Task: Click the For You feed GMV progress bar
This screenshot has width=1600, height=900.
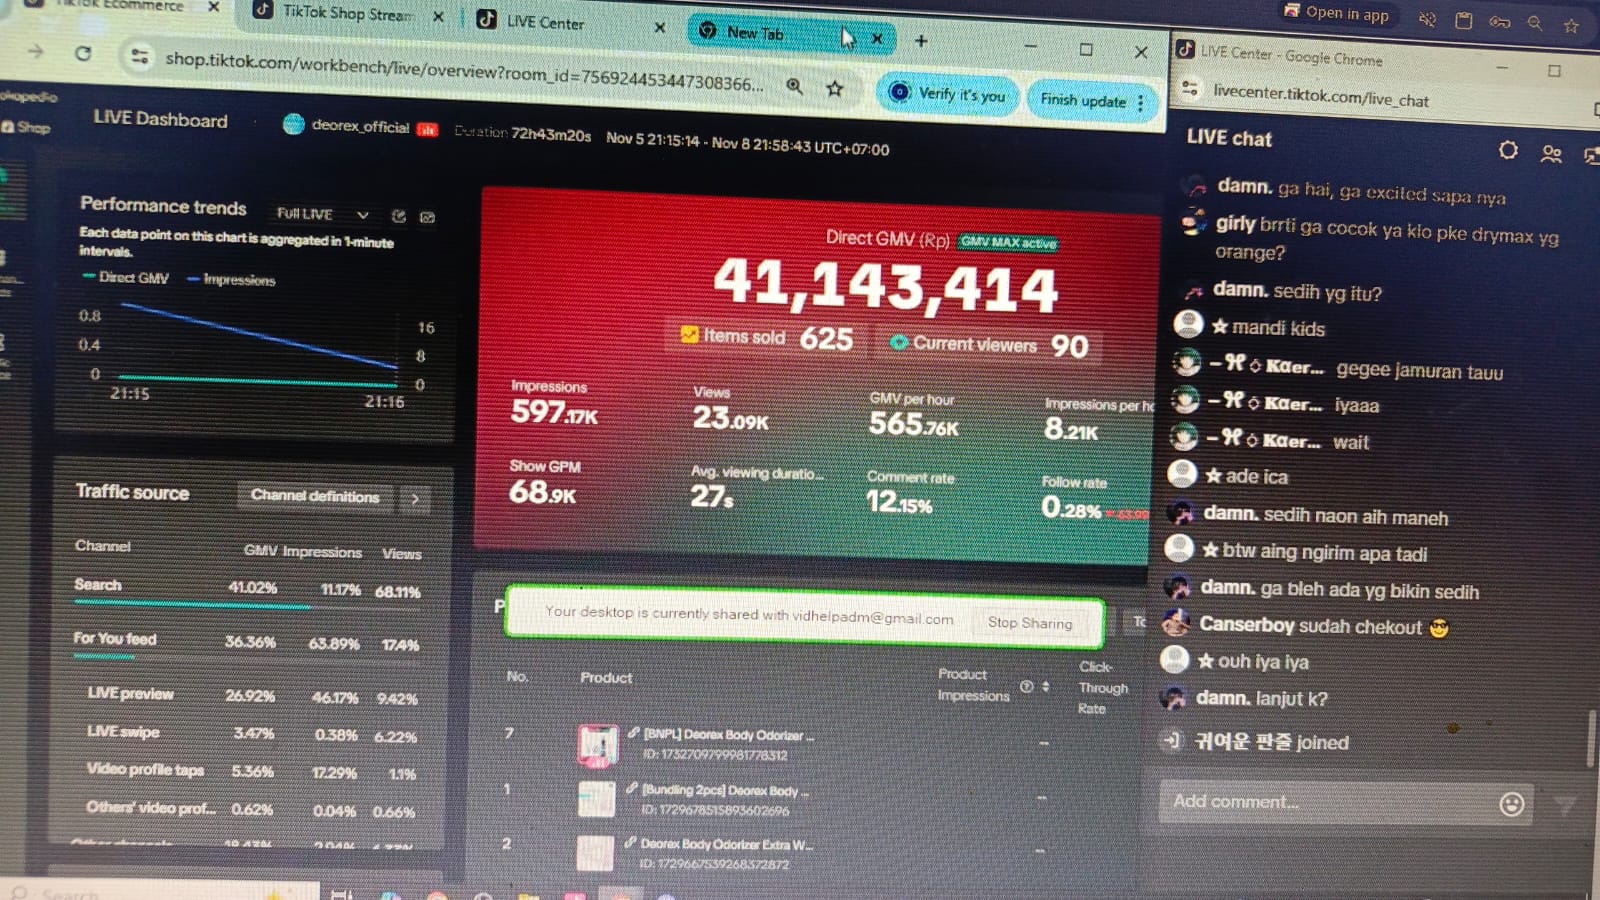Action: (104, 657)
